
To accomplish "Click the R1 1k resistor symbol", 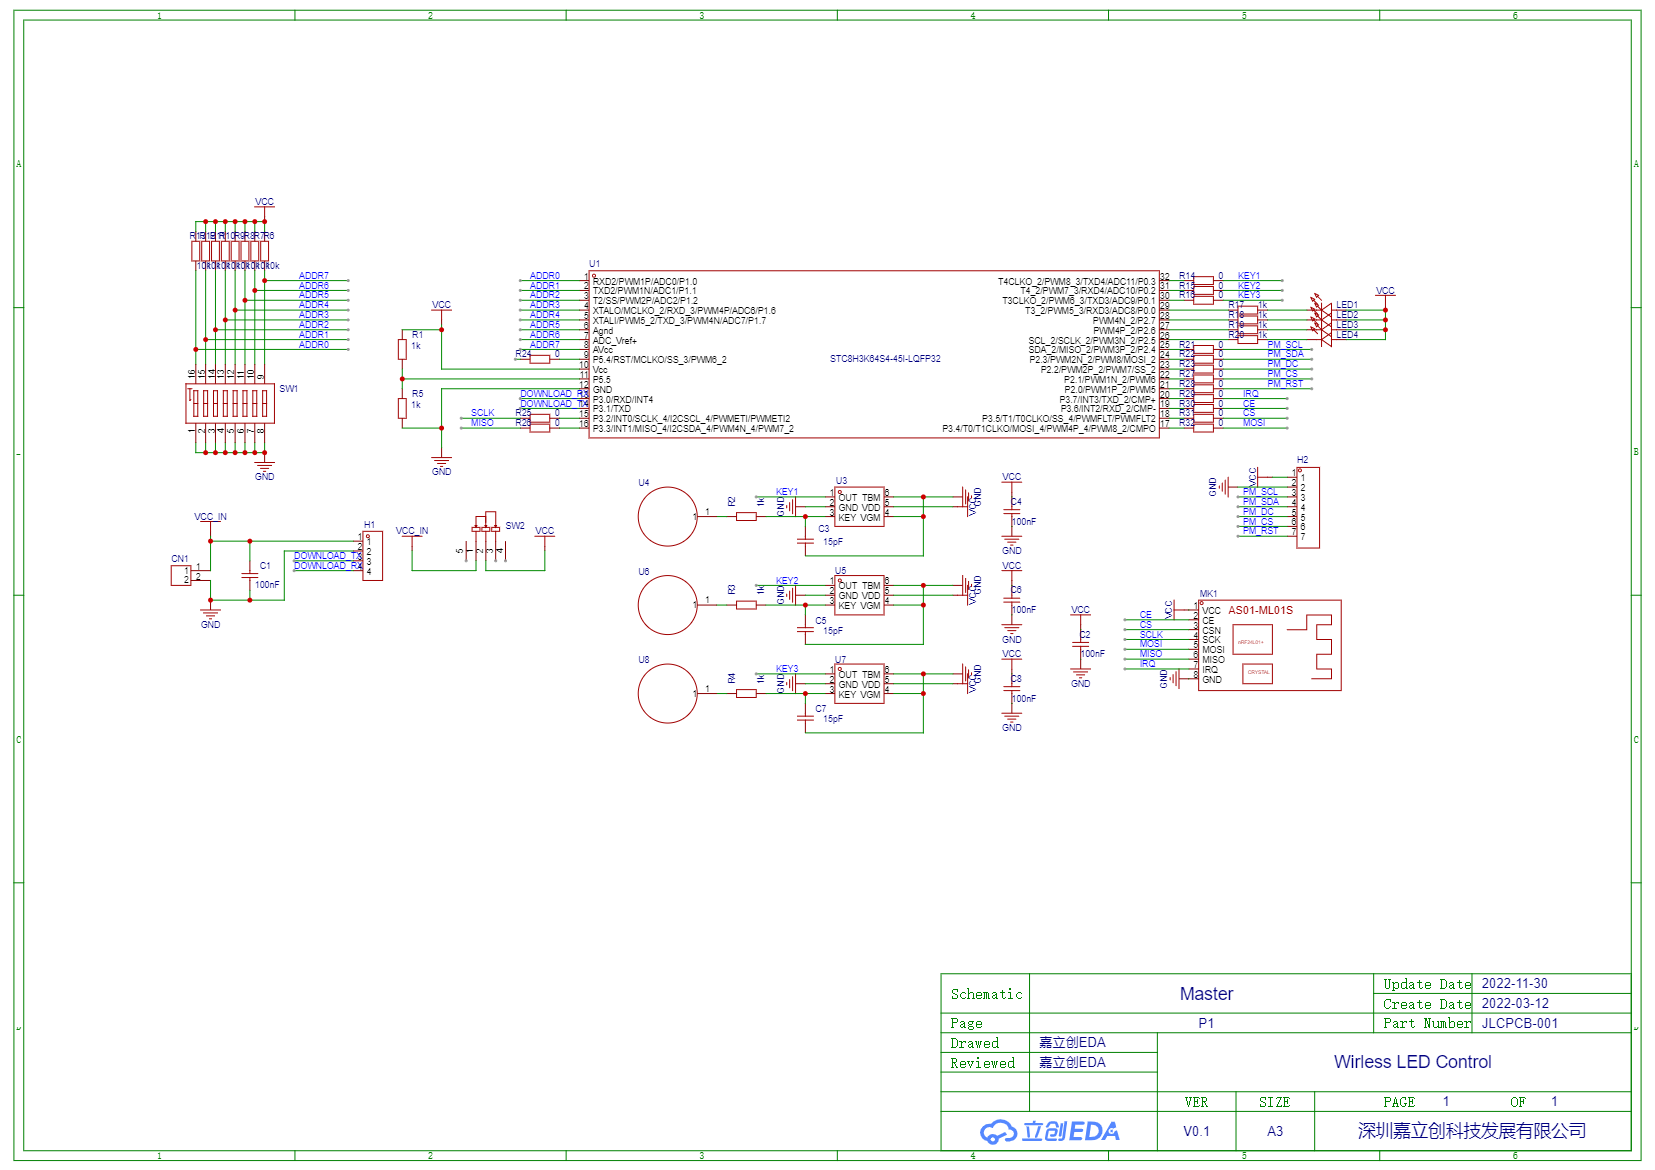I will [402, 348].
